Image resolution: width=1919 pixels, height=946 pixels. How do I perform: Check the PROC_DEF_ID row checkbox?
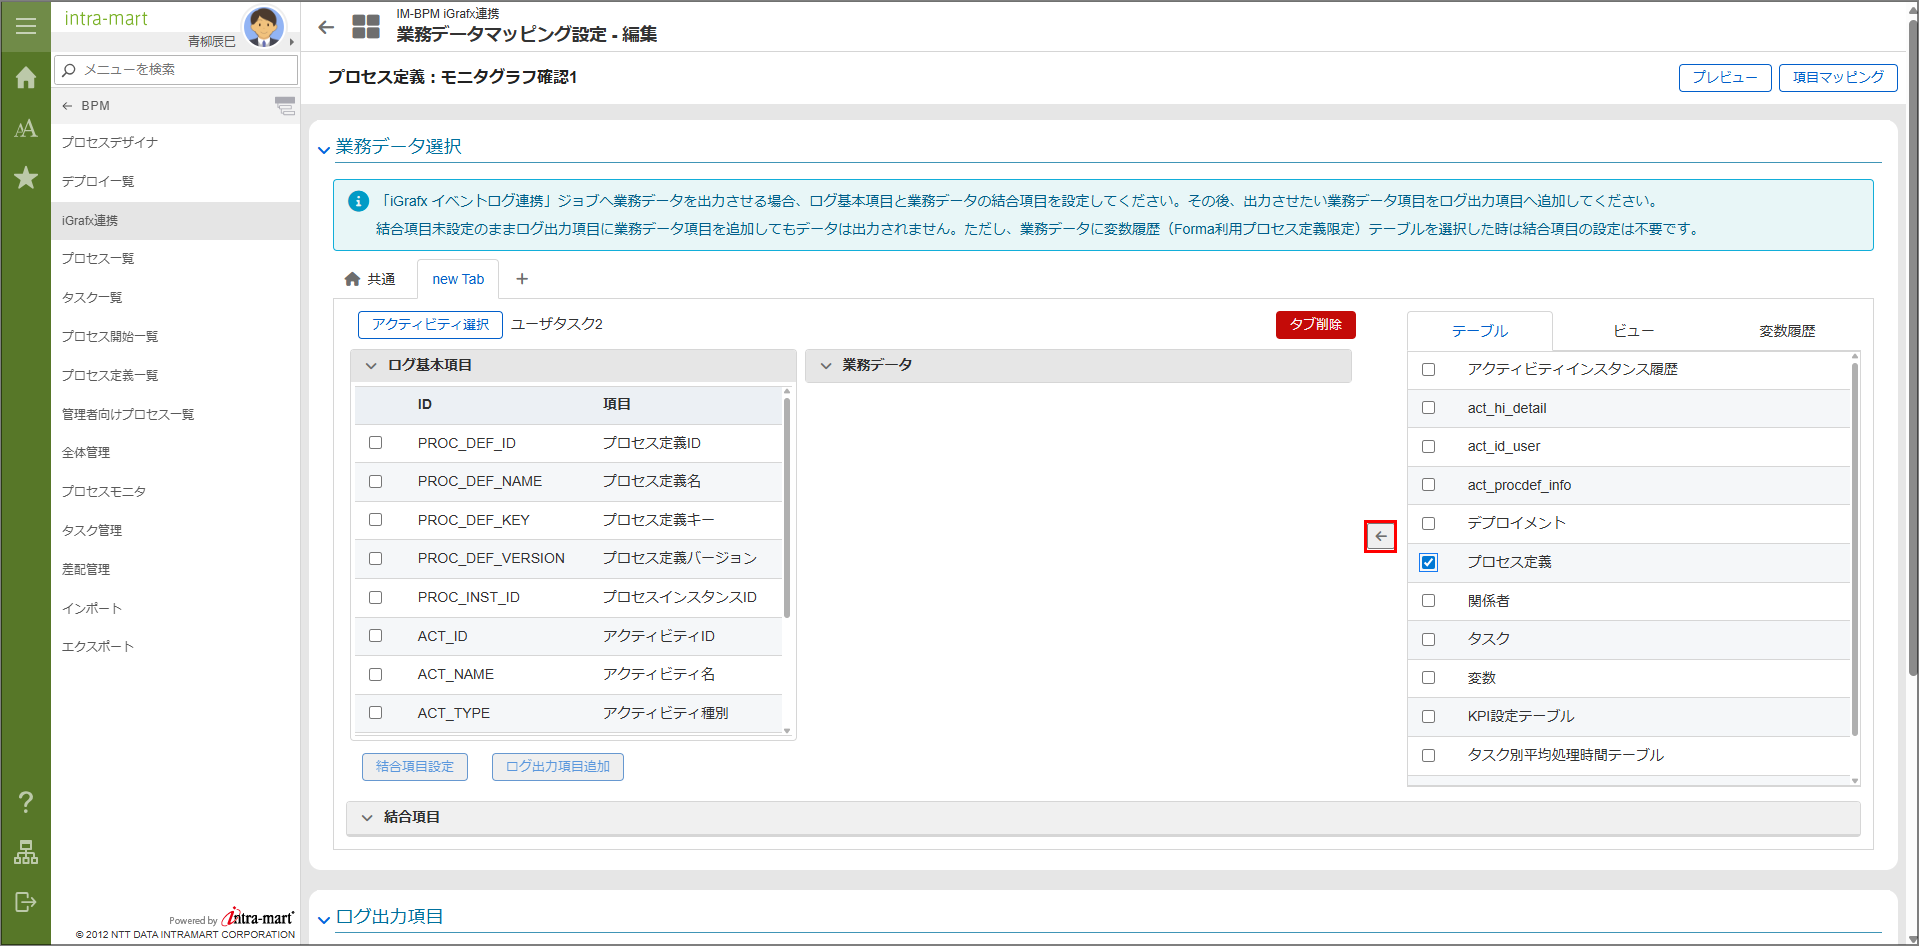tap(376, 443)
